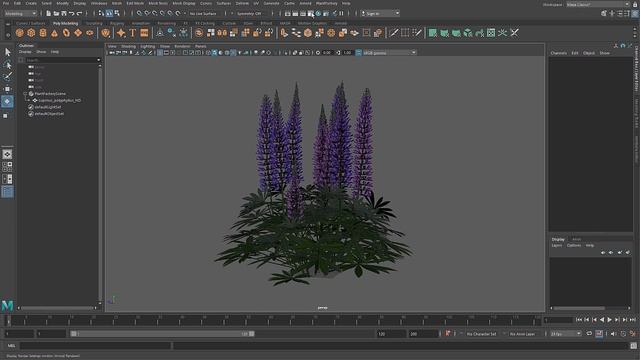Image resolution: width=640 pixels, height=360 pixels.
Task: Open the Workspace dropdown
Action: point(598,4)
